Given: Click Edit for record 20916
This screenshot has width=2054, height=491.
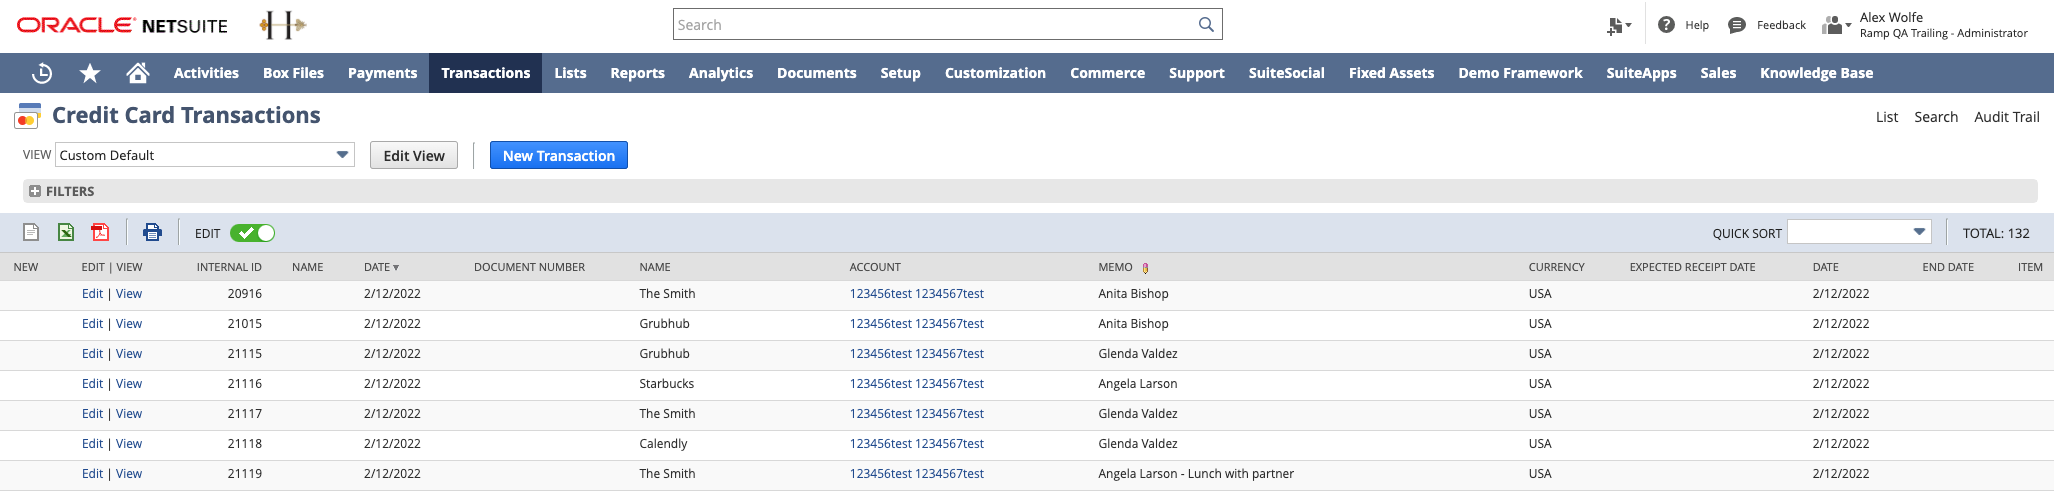Looking at the screenshot, I should pyautogui.click(x=92, y=294).
